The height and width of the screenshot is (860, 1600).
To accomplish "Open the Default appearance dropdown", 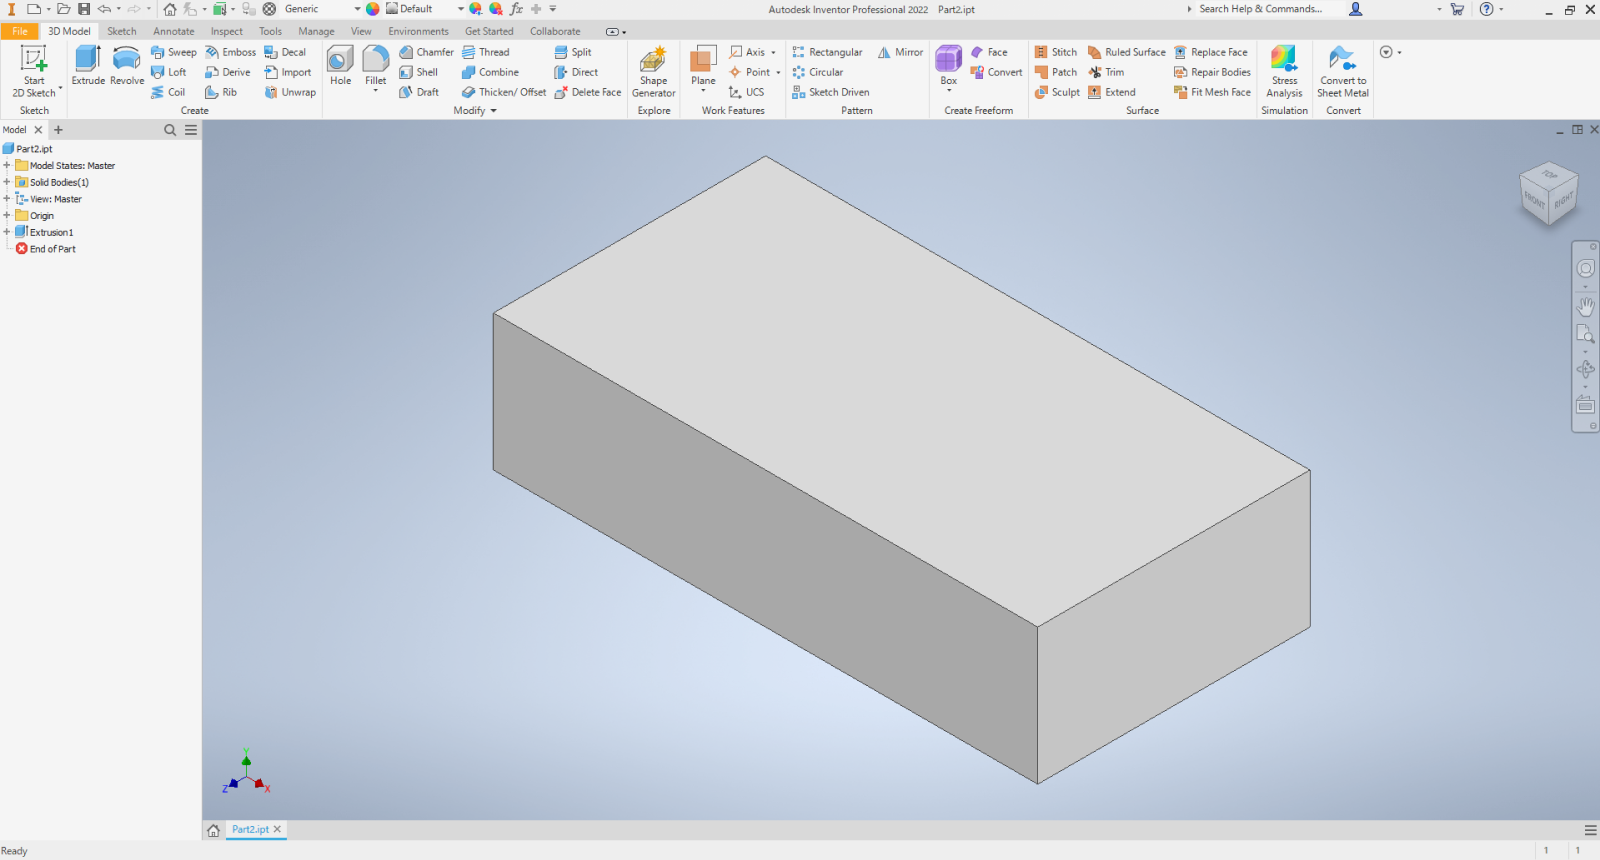I will point(460,9).
